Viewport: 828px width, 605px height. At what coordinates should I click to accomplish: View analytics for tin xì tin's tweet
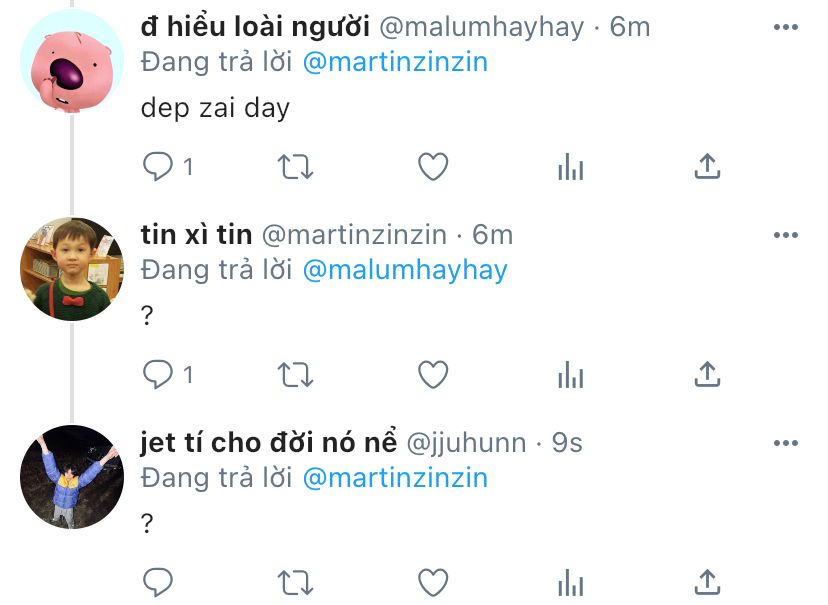[570, 374]
